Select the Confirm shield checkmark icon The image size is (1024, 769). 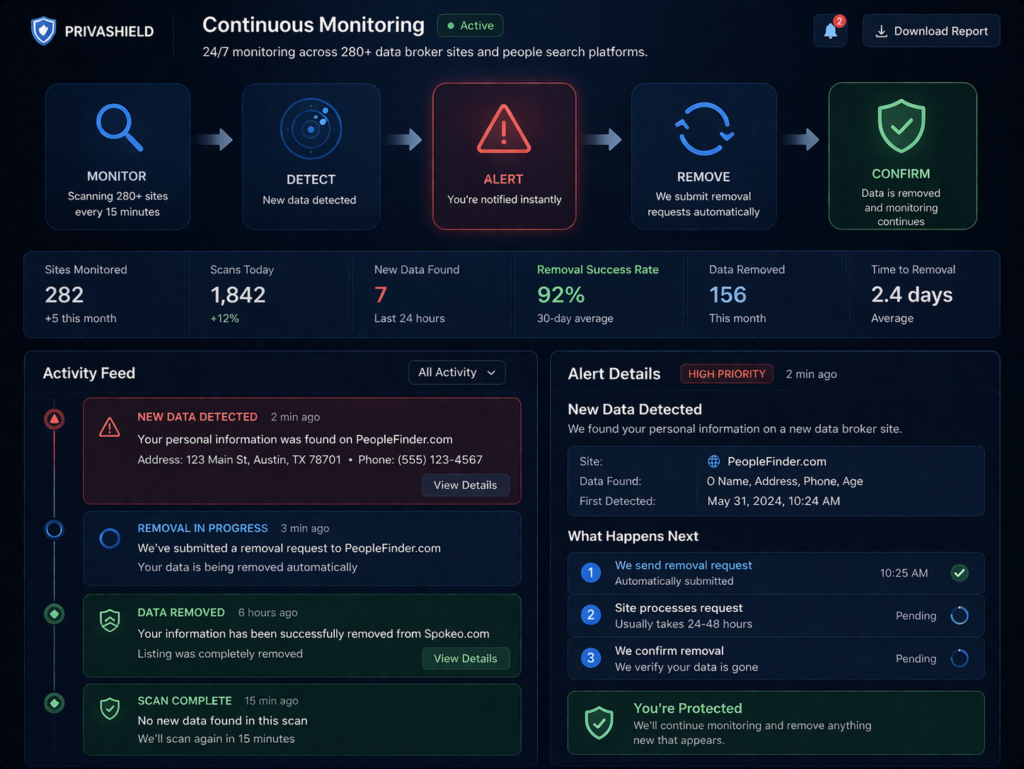(x=902, y=126)
